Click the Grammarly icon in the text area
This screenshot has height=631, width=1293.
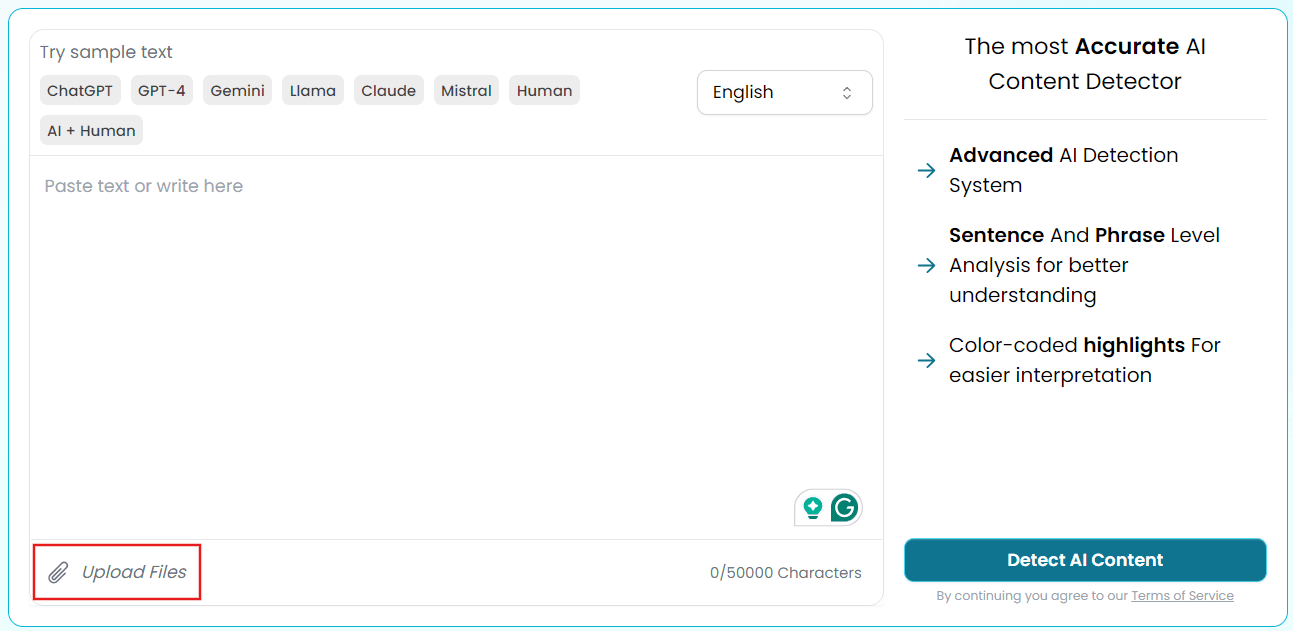[x=845, y=508]
